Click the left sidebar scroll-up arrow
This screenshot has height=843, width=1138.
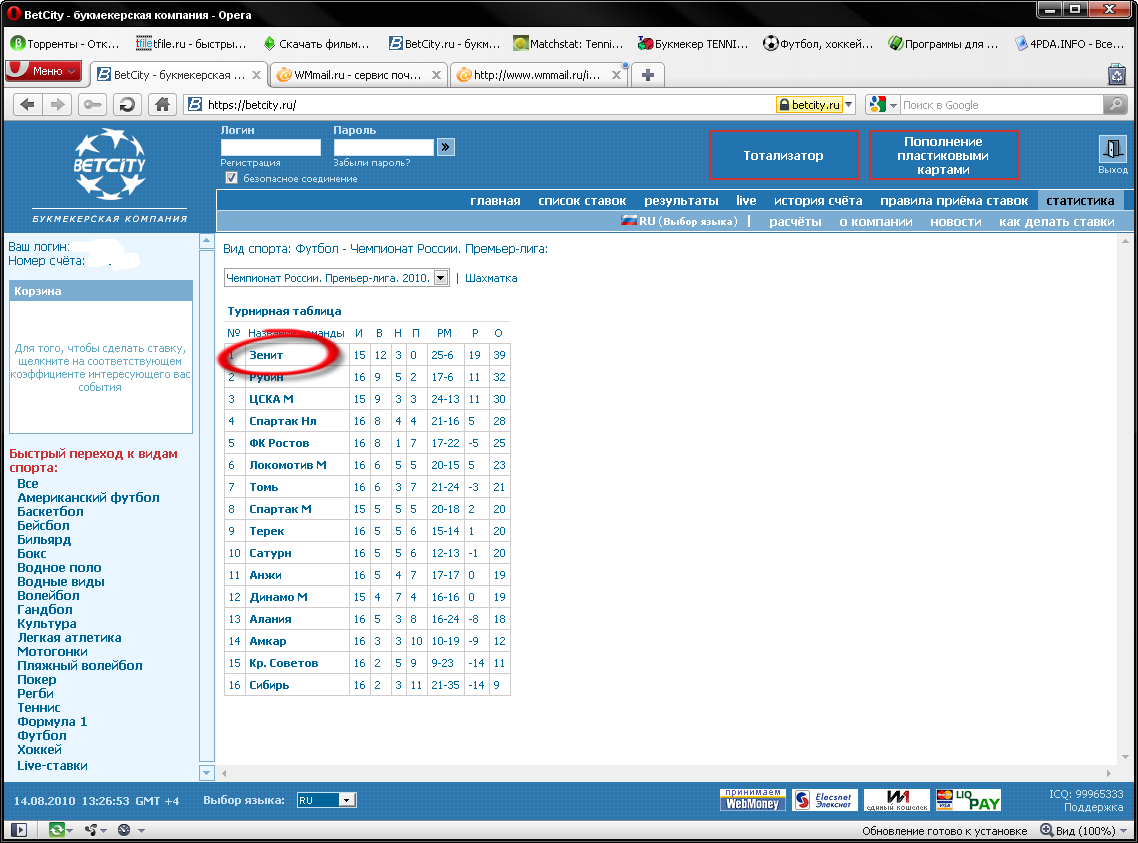[x=207, y=241]
